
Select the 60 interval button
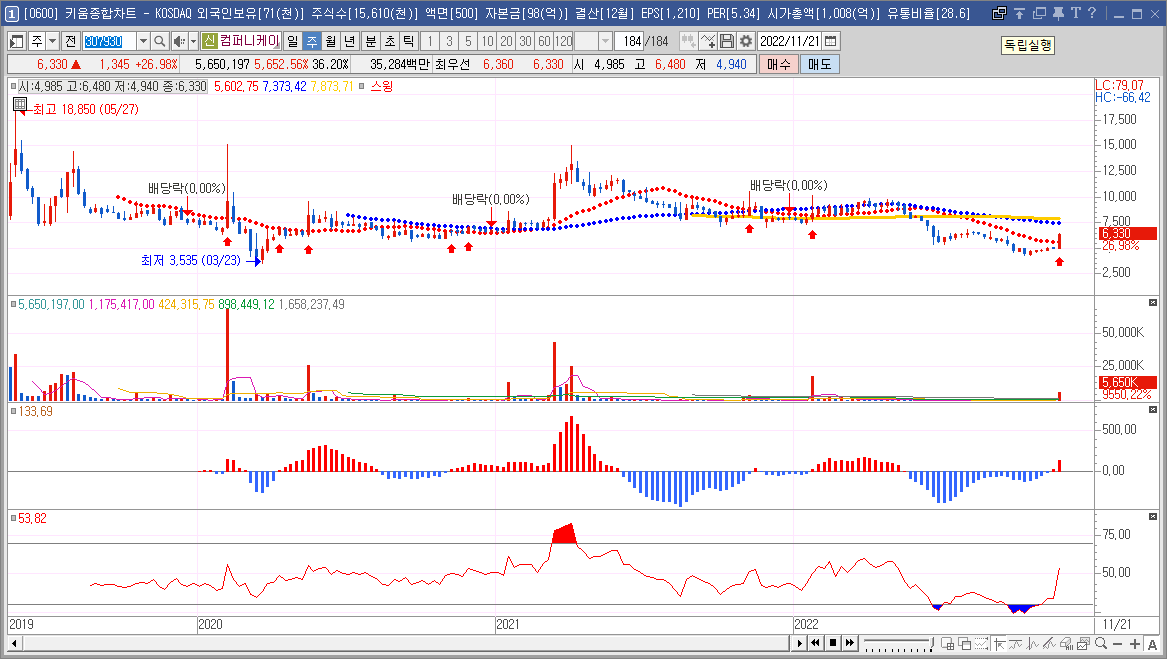tap(545, 42)
